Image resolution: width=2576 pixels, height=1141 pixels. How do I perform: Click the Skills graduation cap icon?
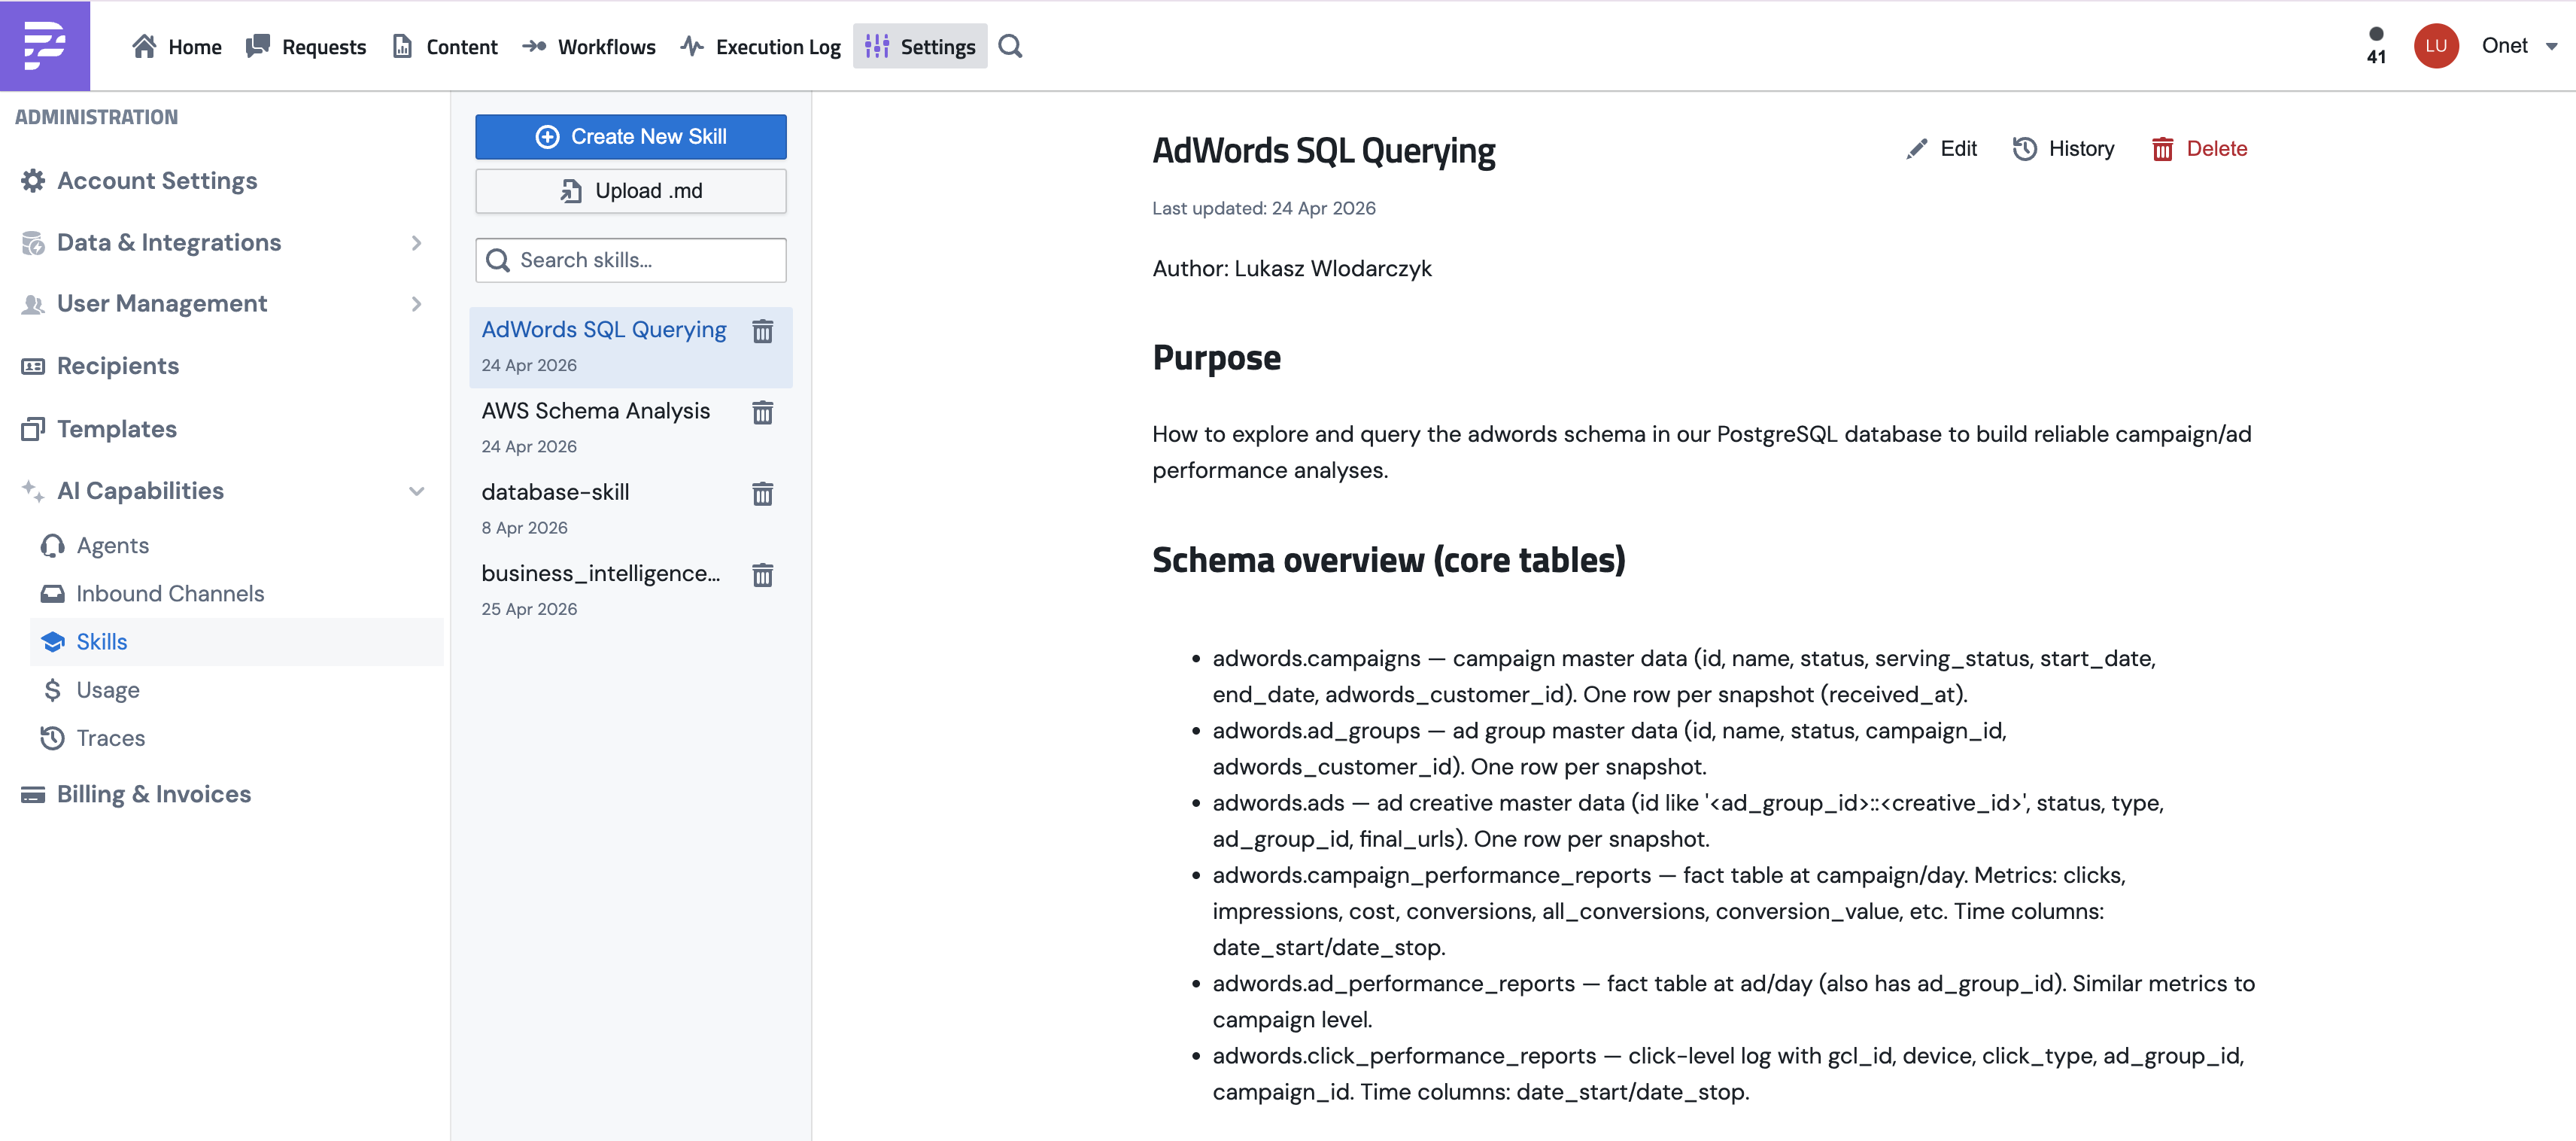(52, 642)
